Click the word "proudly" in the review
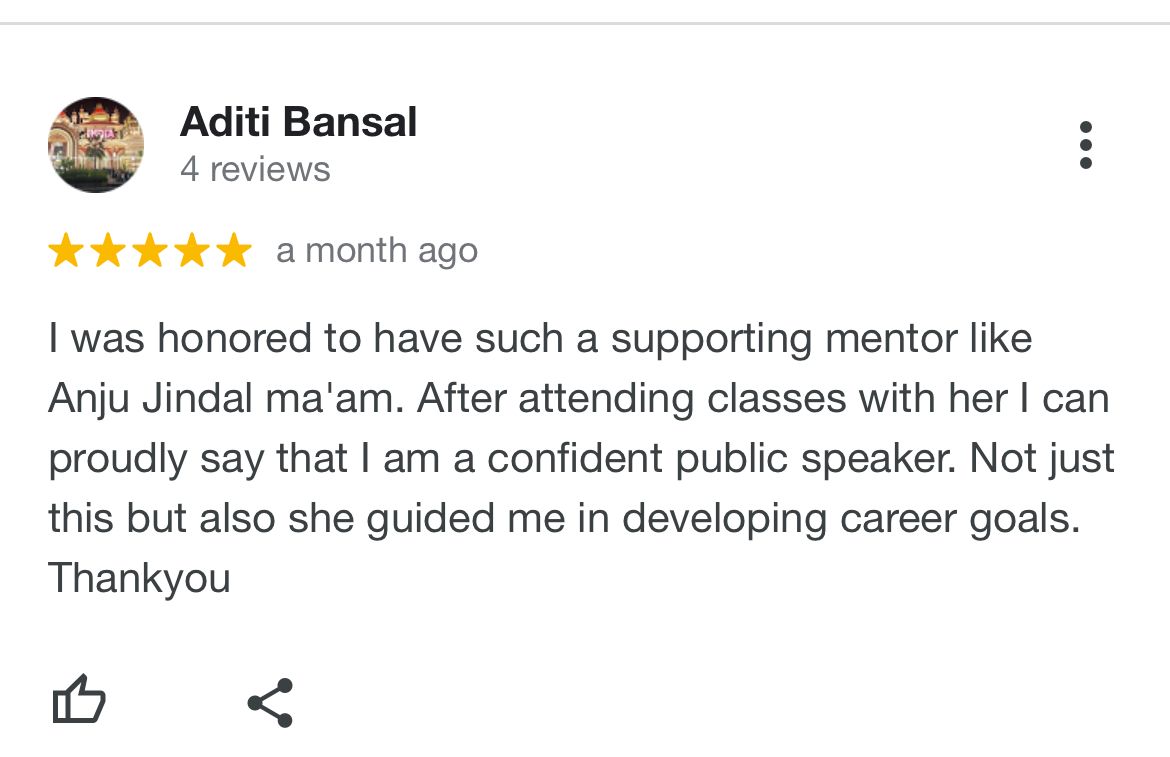 (x=118, y=460)
